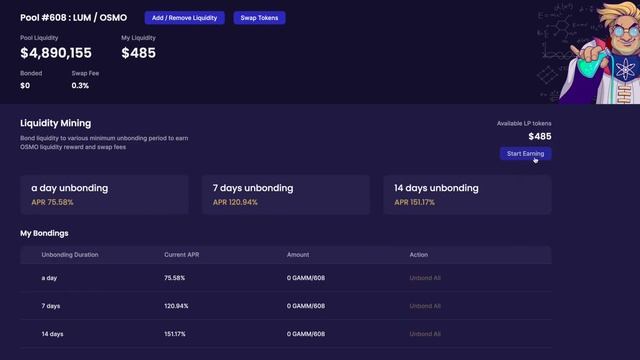Click the Start Earning button
This screenshot has height=360, width=640.
click(x=525, y=153)
